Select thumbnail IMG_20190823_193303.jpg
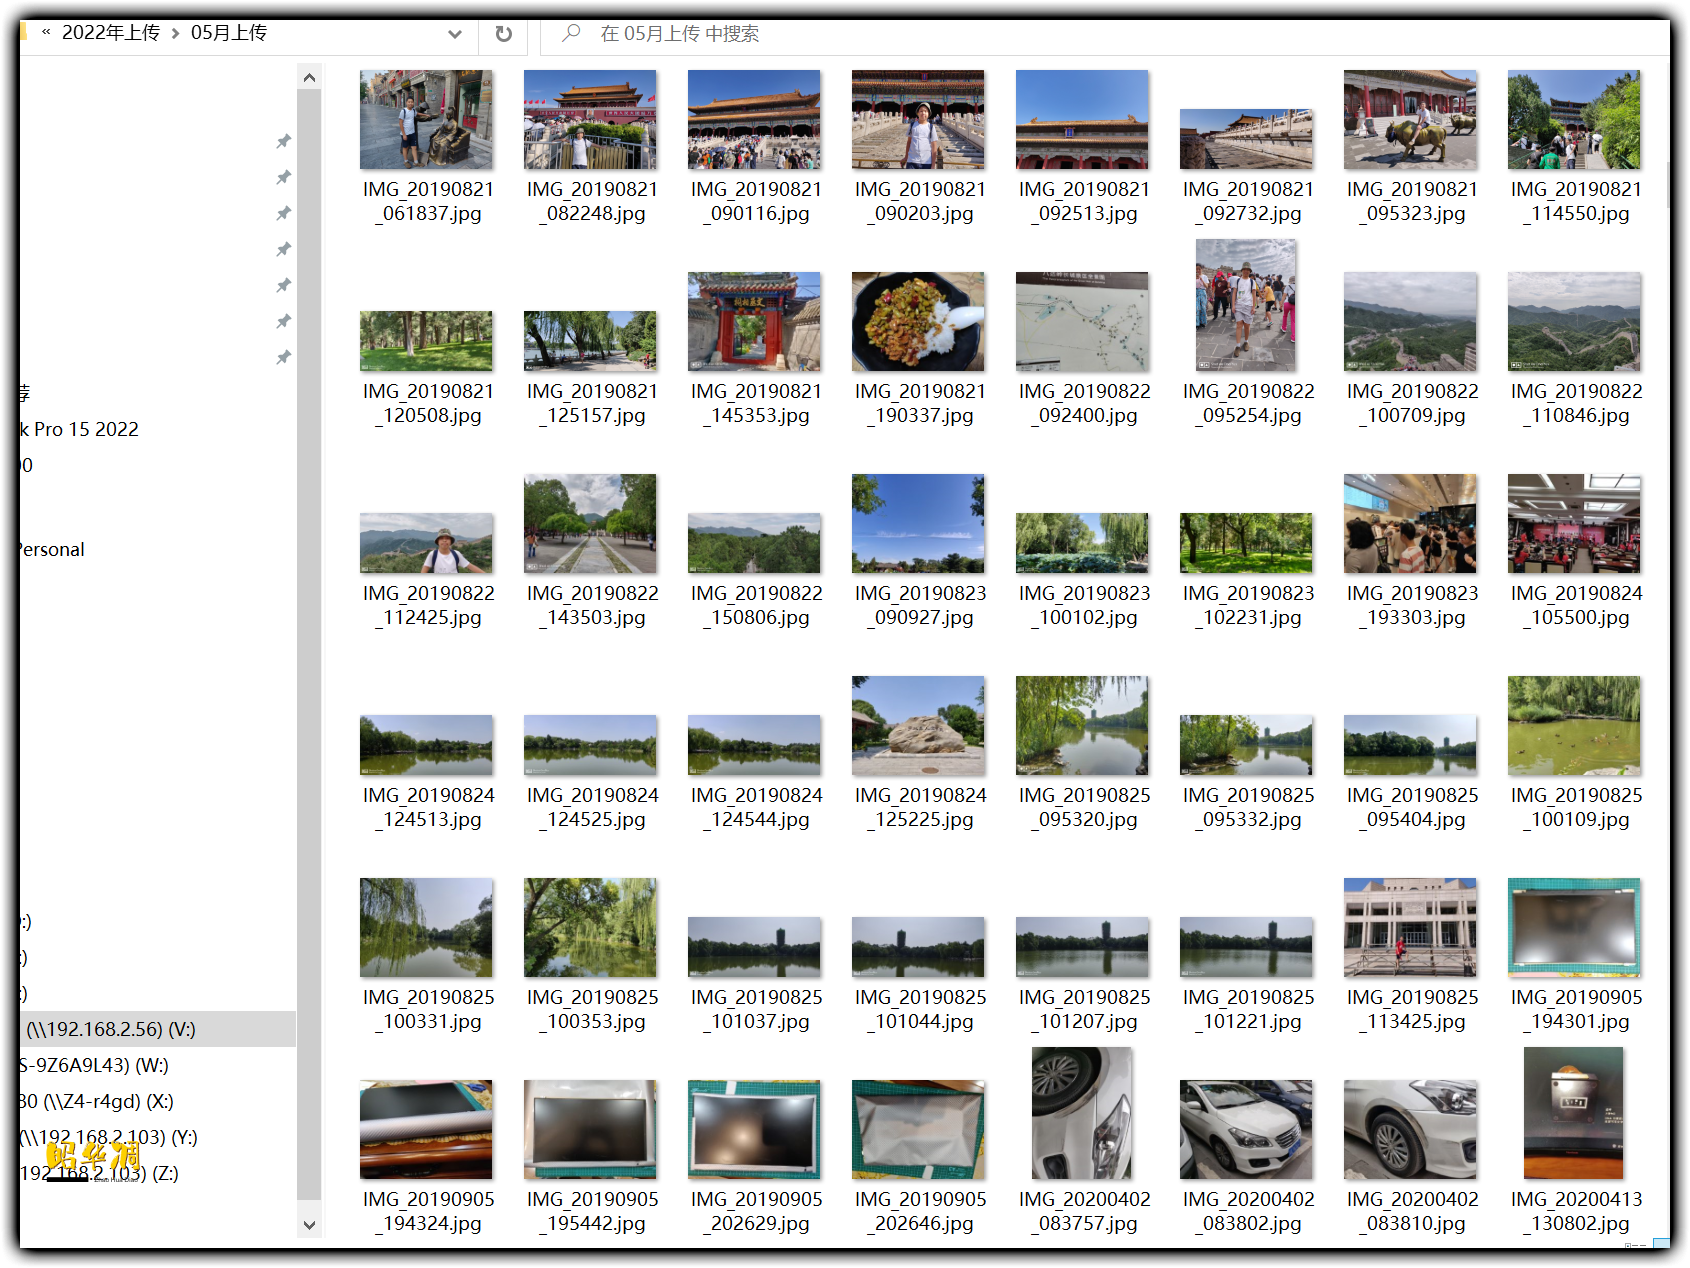This screenshot has height=1268, width=1690. click(x=1411, y=523)
